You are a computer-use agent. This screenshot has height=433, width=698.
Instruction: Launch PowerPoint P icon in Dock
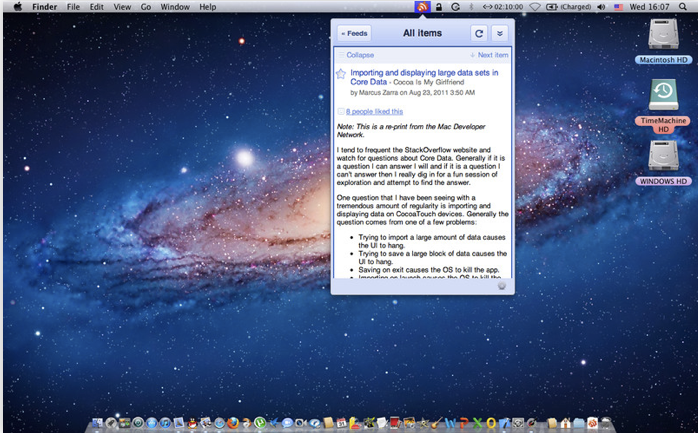click(x=464, y=423)
